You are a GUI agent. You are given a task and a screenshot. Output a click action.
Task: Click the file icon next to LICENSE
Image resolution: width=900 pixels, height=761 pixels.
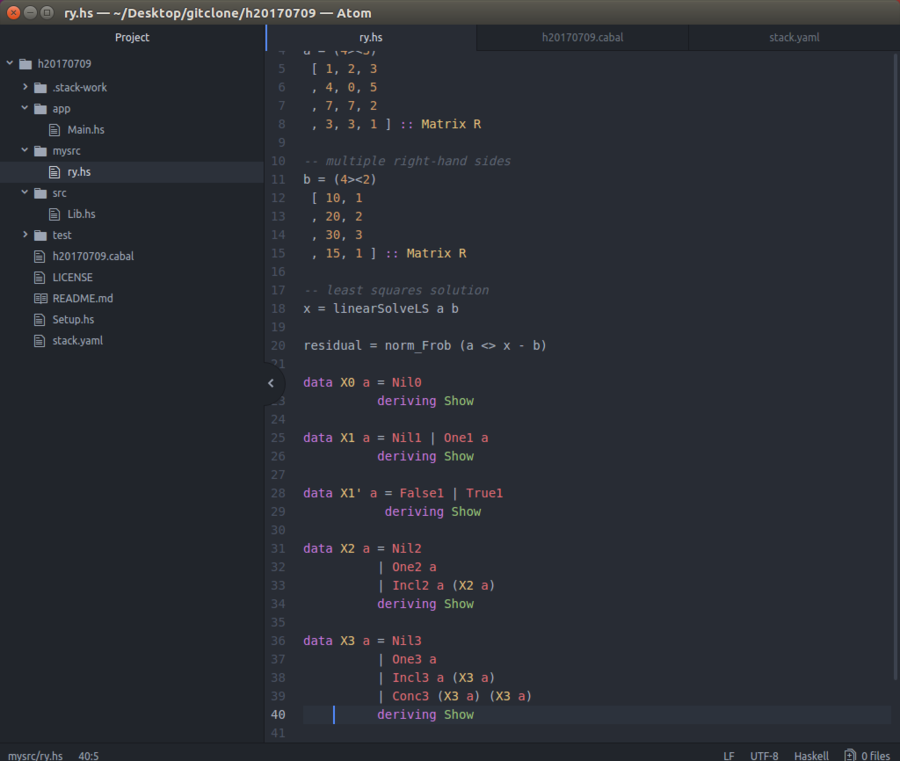tap(40, 277)
